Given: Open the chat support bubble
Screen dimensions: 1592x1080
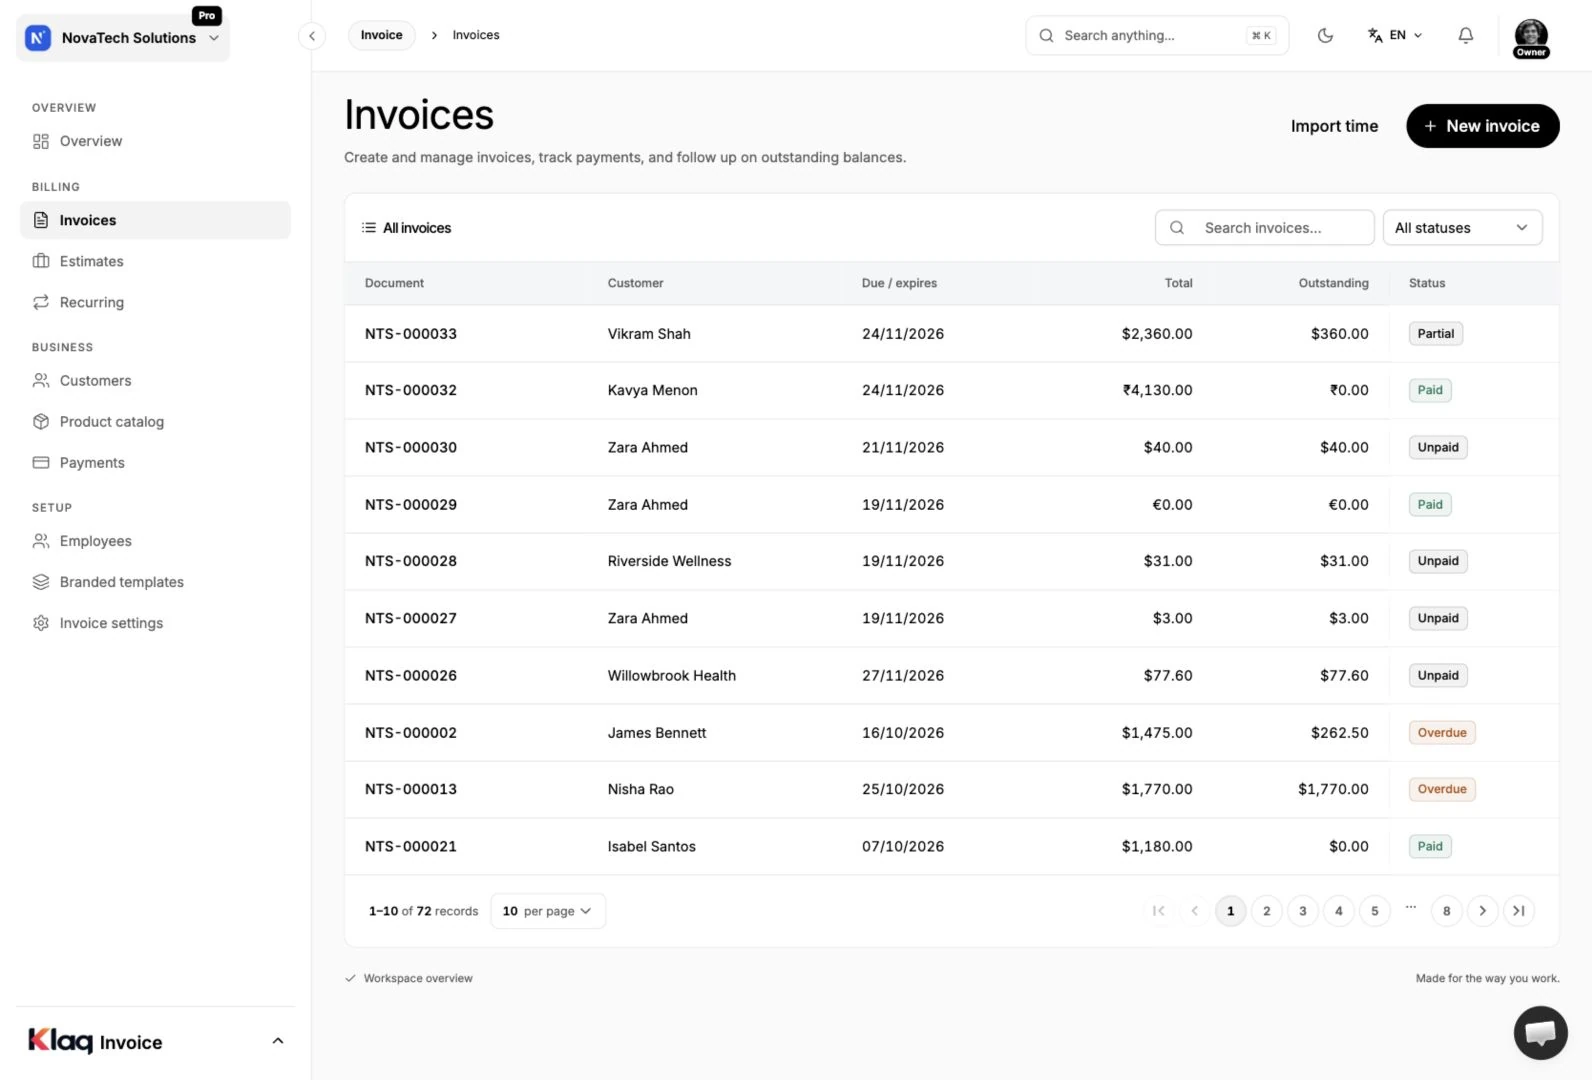Looking at the screenshot, I should point(1540,1033).
